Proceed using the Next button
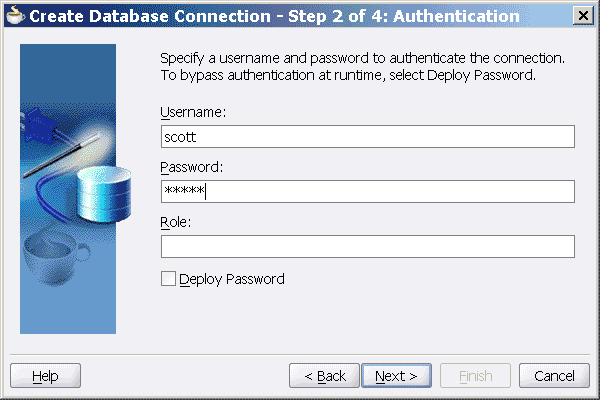 tap(396, 376)
